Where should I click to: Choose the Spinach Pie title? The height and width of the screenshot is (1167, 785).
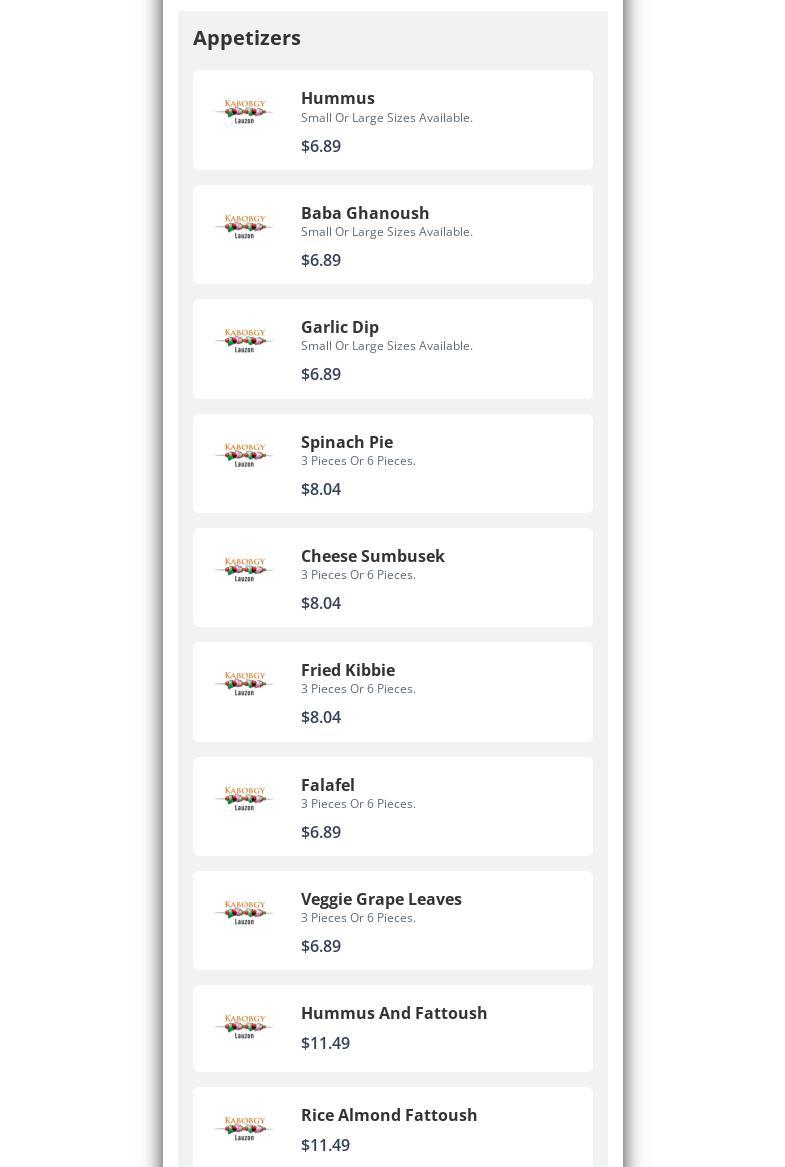pyautogui.click(x=347, y=442)
